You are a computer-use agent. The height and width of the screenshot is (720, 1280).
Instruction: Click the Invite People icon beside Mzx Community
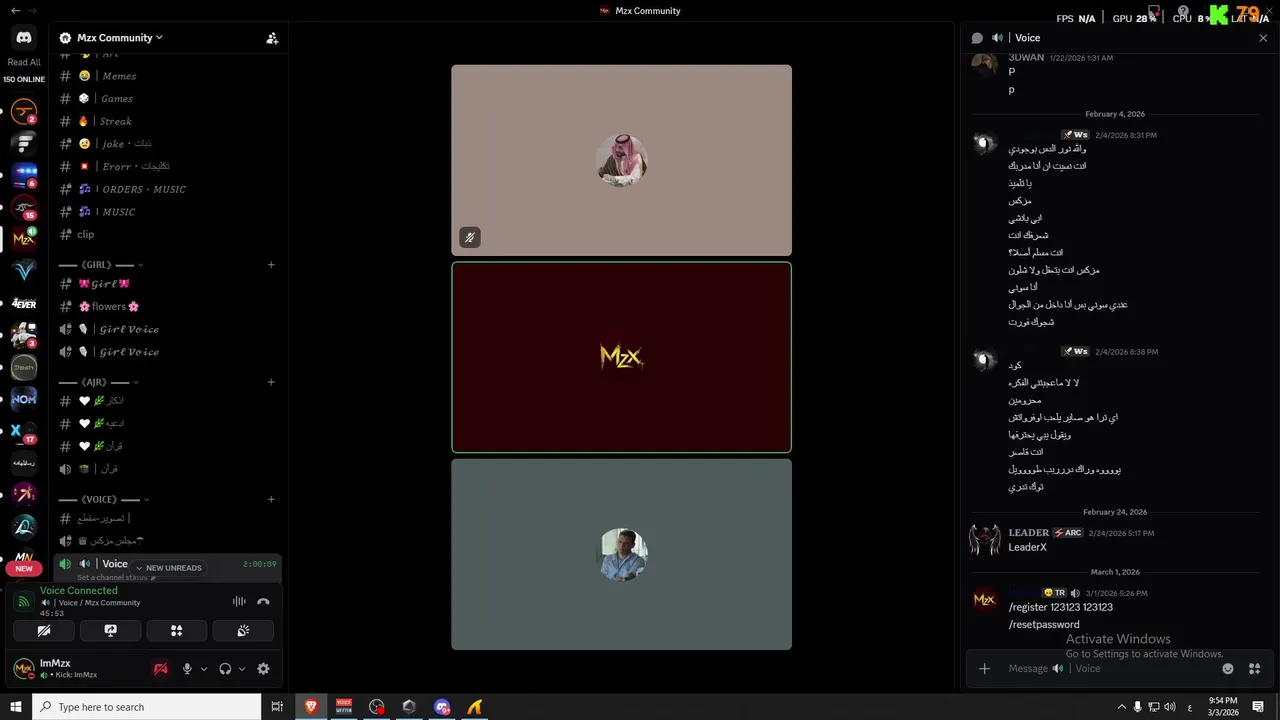tap(272, 38)
